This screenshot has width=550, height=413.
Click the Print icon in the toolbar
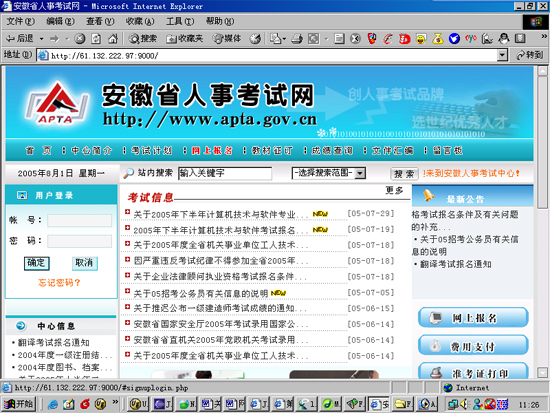(297, 39)
